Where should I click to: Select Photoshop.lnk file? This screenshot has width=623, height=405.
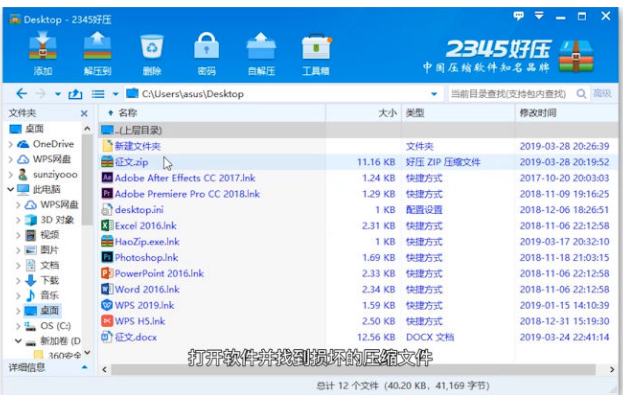tap(358, 258)
